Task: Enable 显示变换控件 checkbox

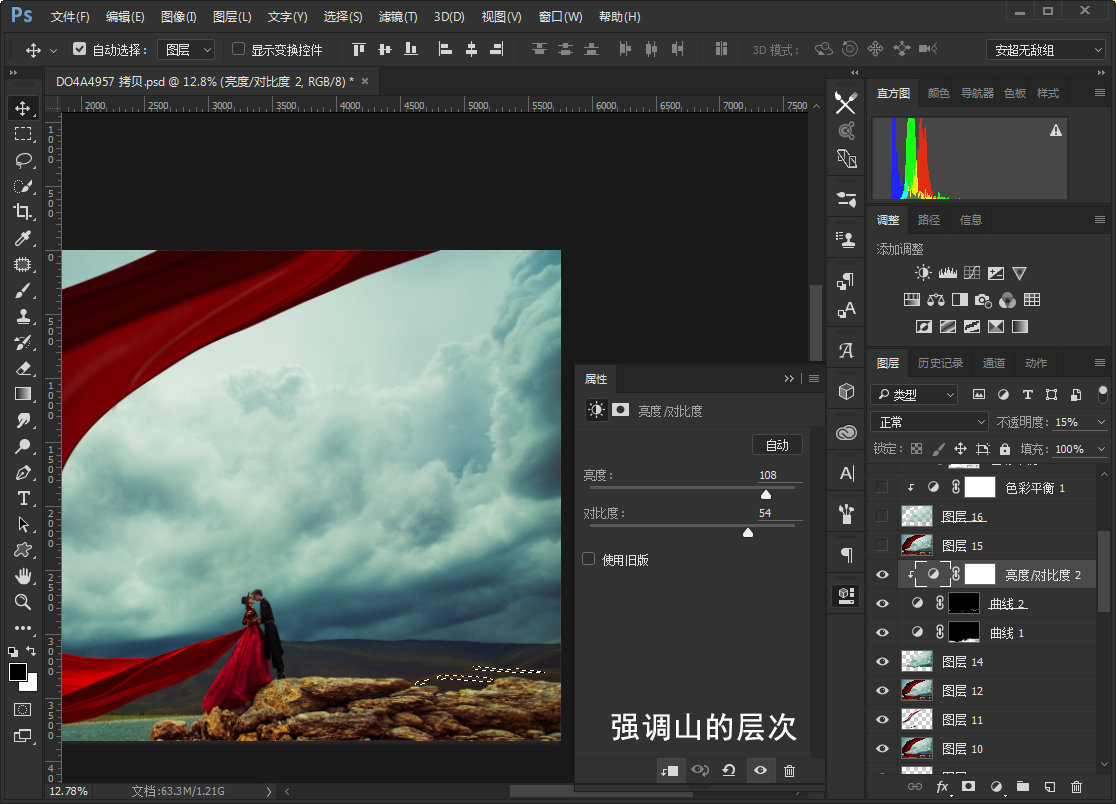Action: coord(238,49)
